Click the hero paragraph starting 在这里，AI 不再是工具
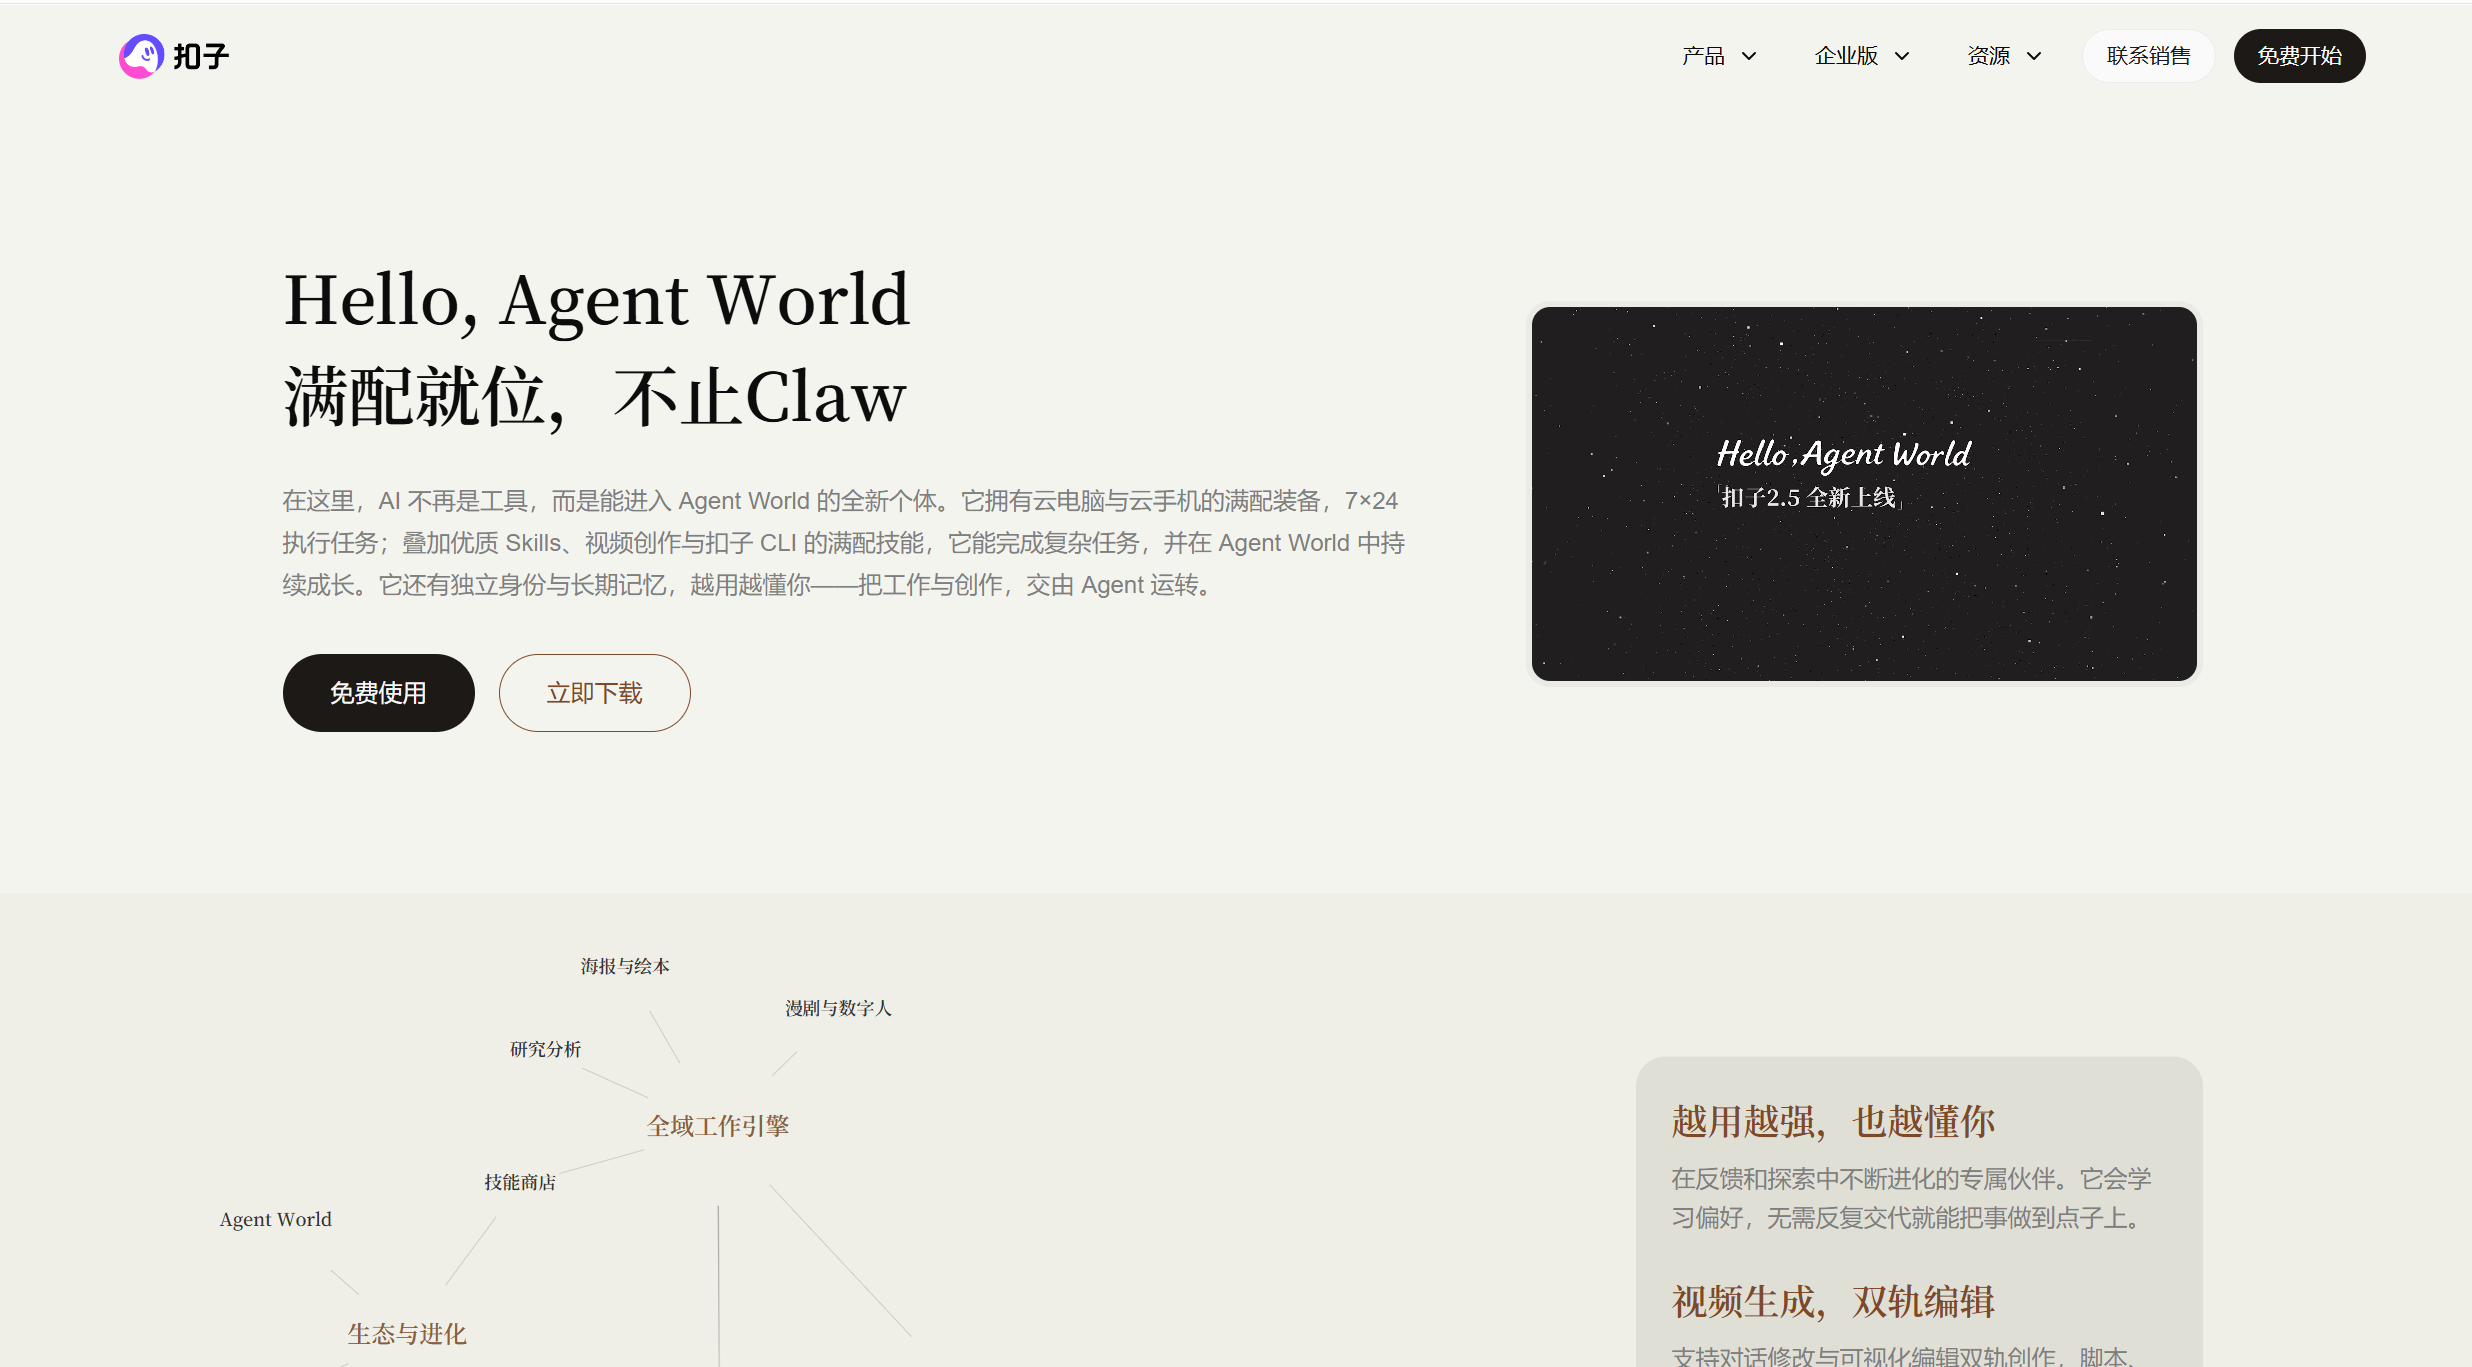Screen dimensions: 2472x1367 point(843,543)
